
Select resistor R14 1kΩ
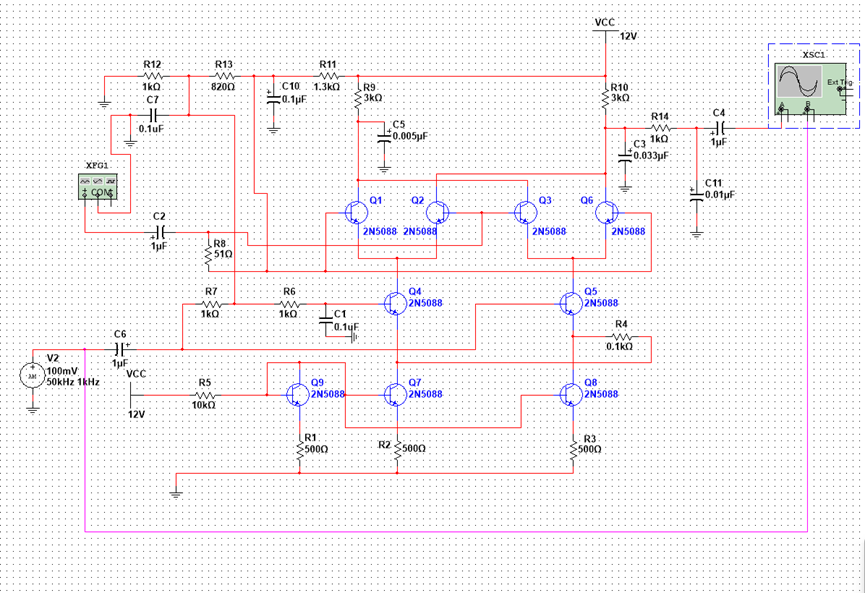coord(660,129)
